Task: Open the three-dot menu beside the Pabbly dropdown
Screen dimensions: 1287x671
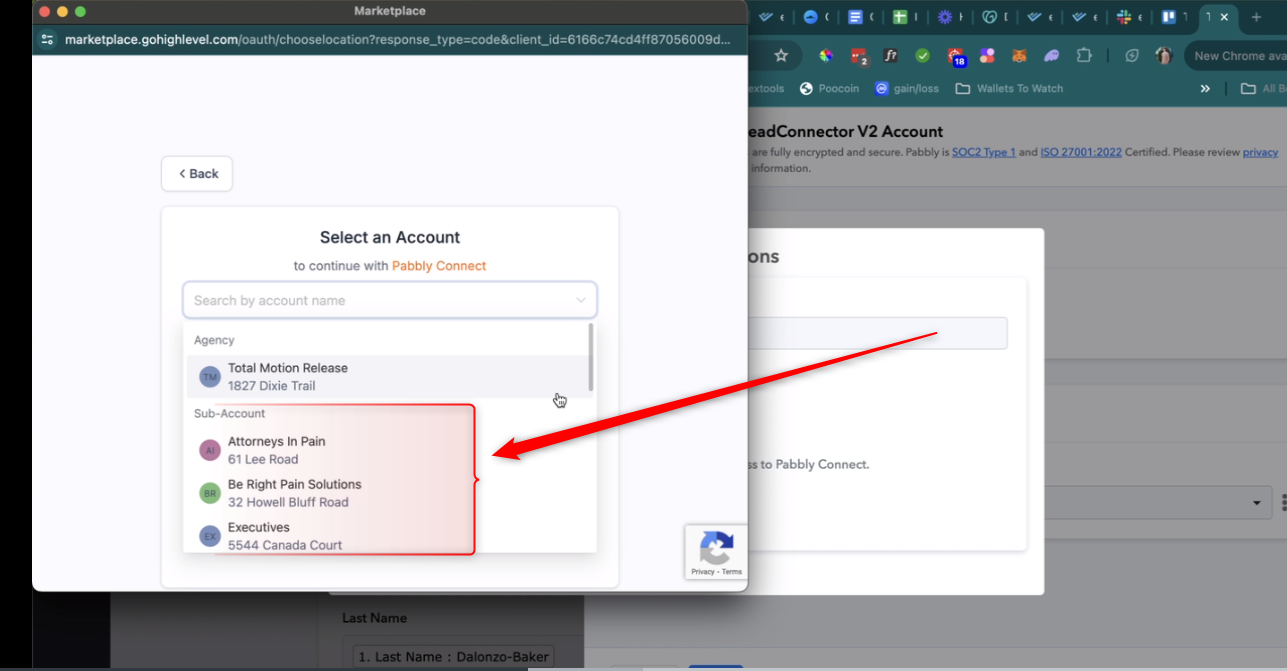Action: point(1282,502)
